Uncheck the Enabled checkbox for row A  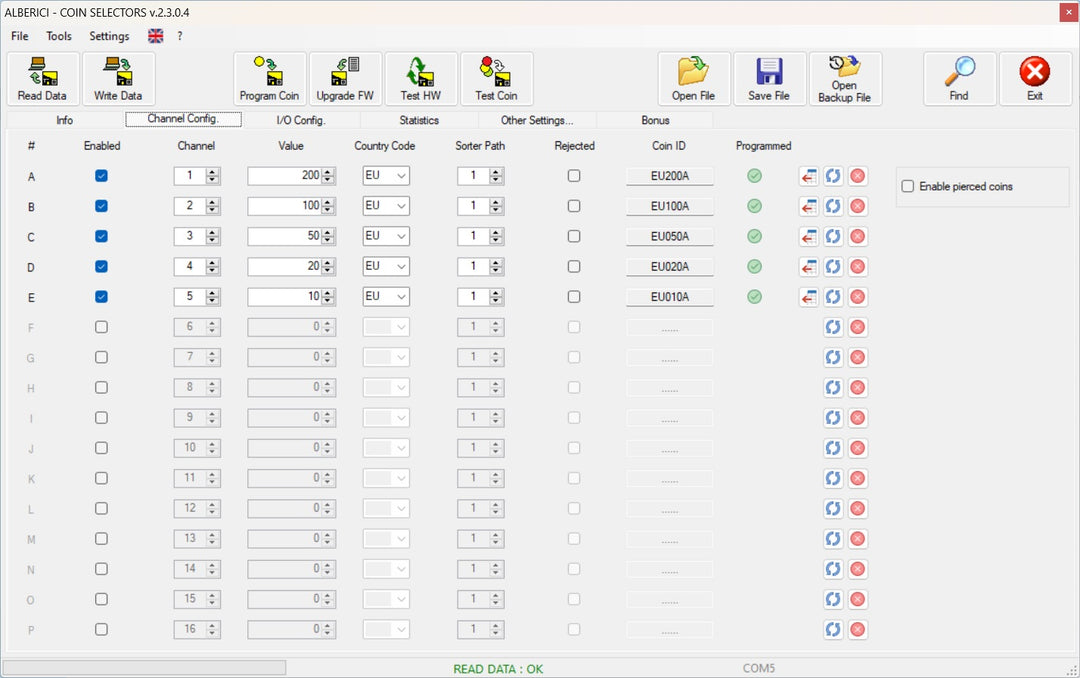point(101,176)
